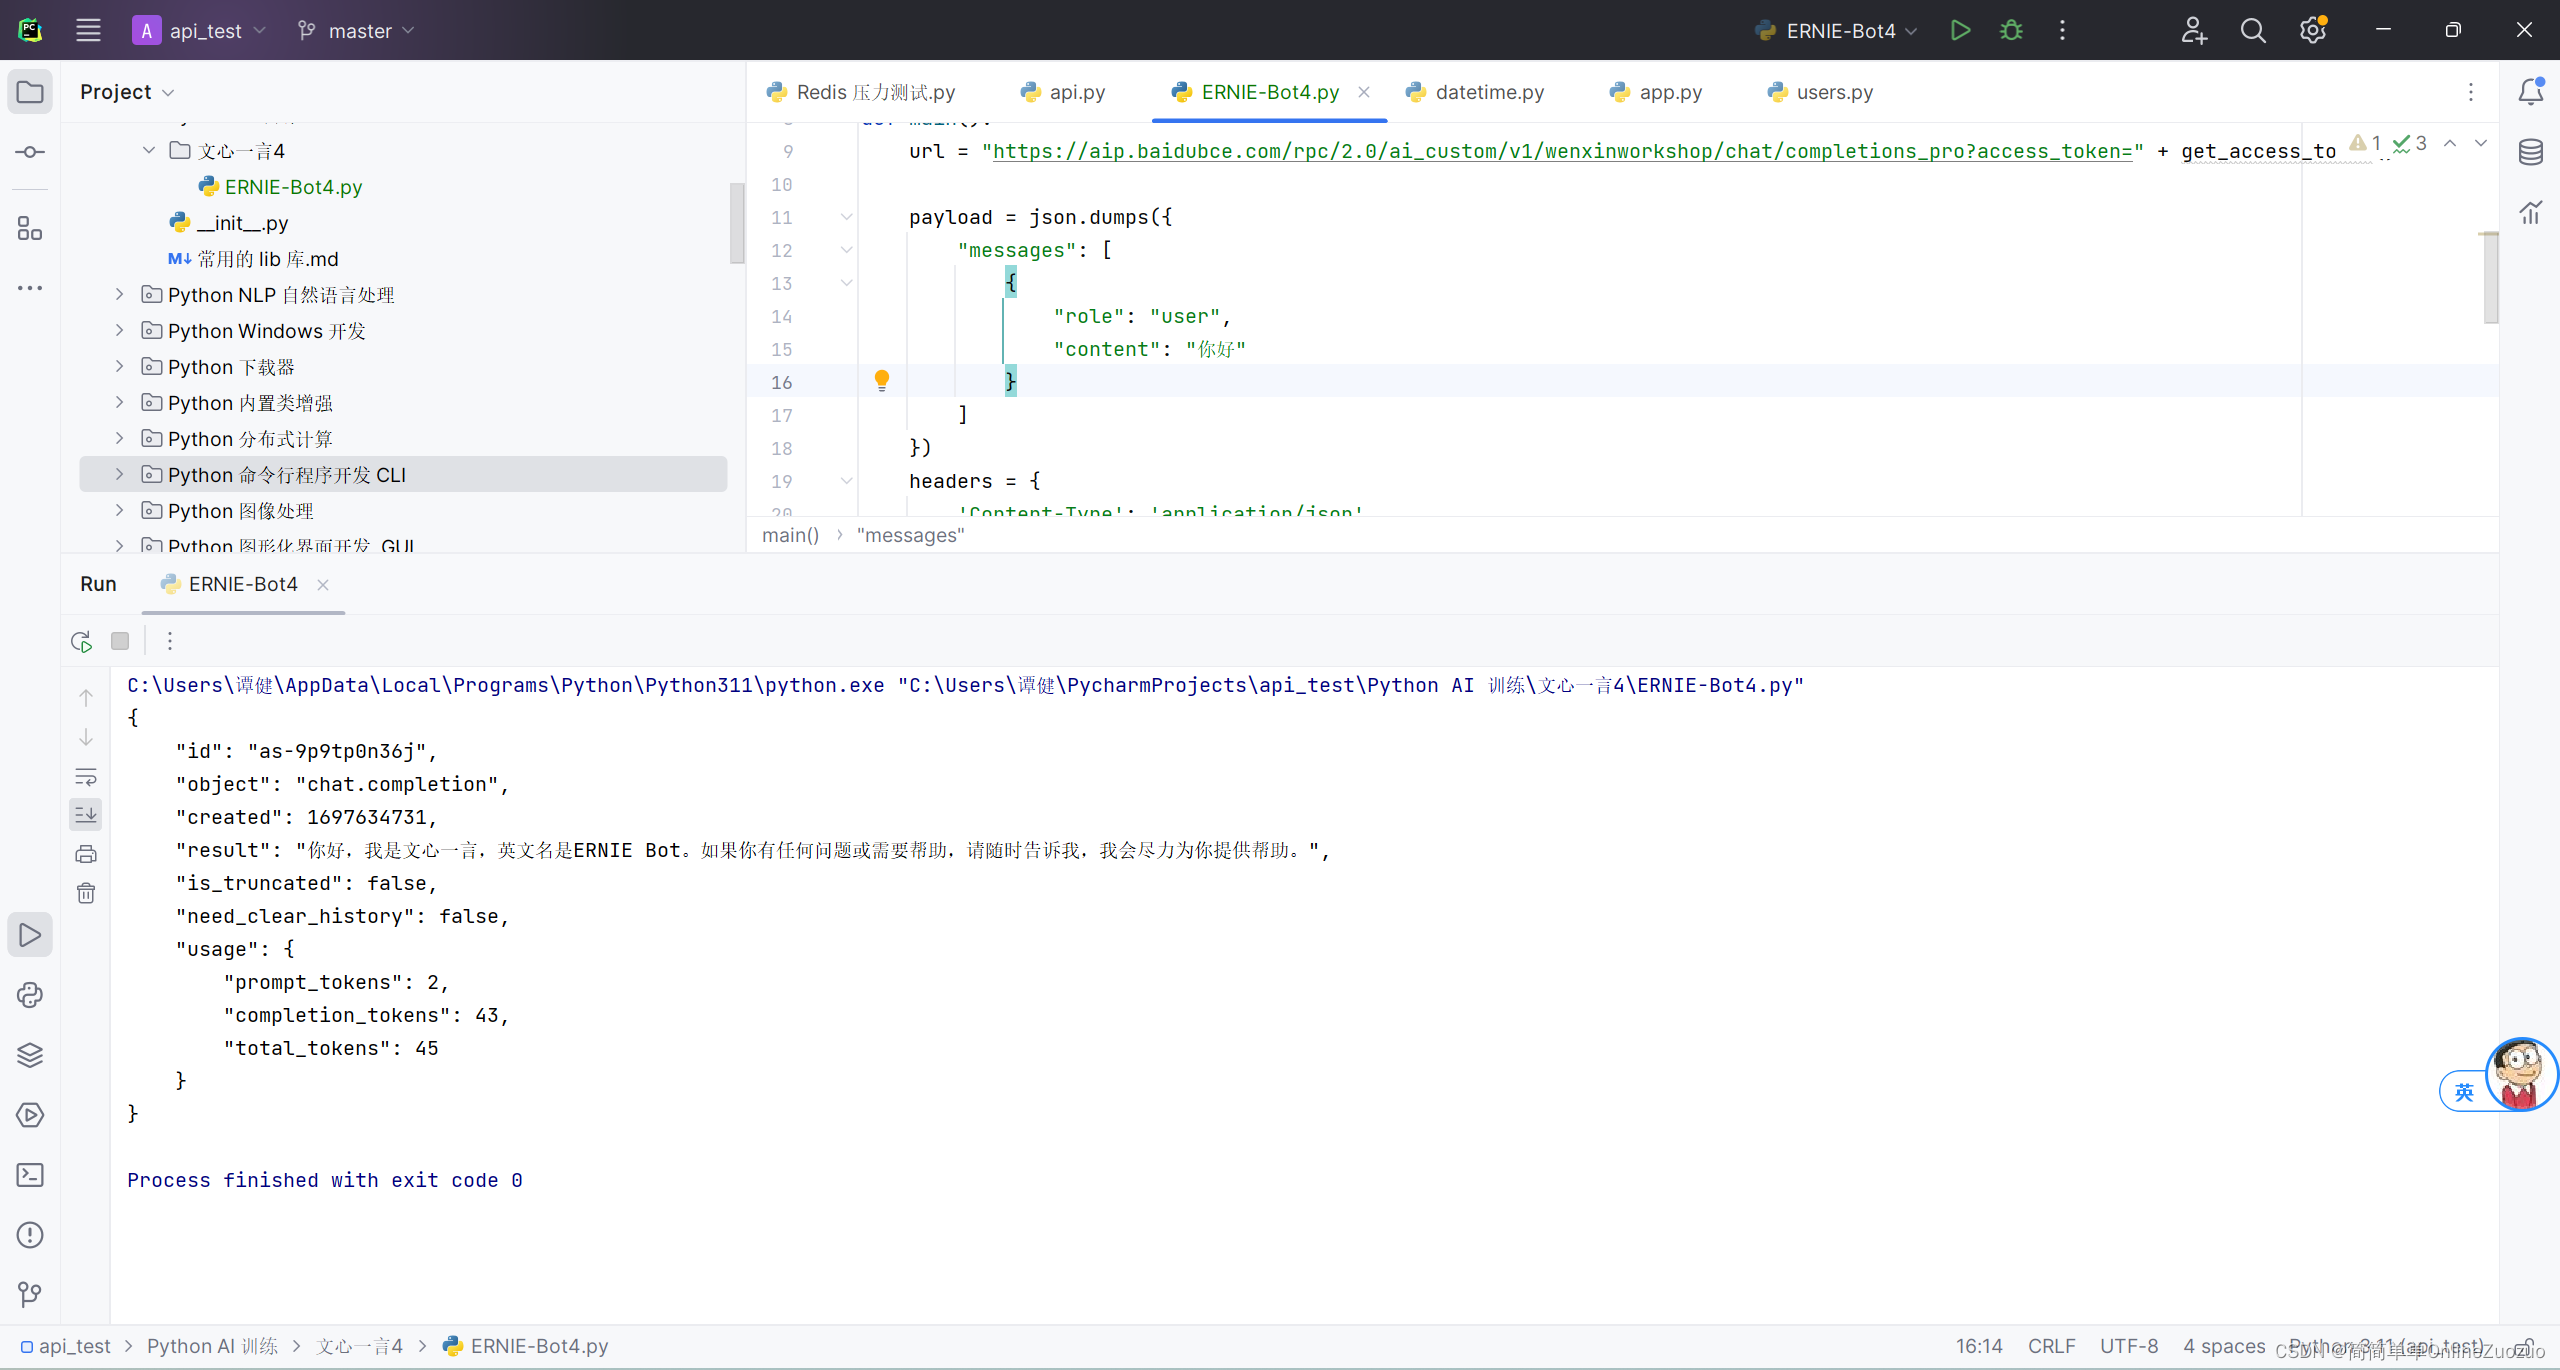This screenshot has height=1370, width=2560.
Task: Rerun ERNIE-Bot4 in Run panel
Action: (x=82, y=641)
